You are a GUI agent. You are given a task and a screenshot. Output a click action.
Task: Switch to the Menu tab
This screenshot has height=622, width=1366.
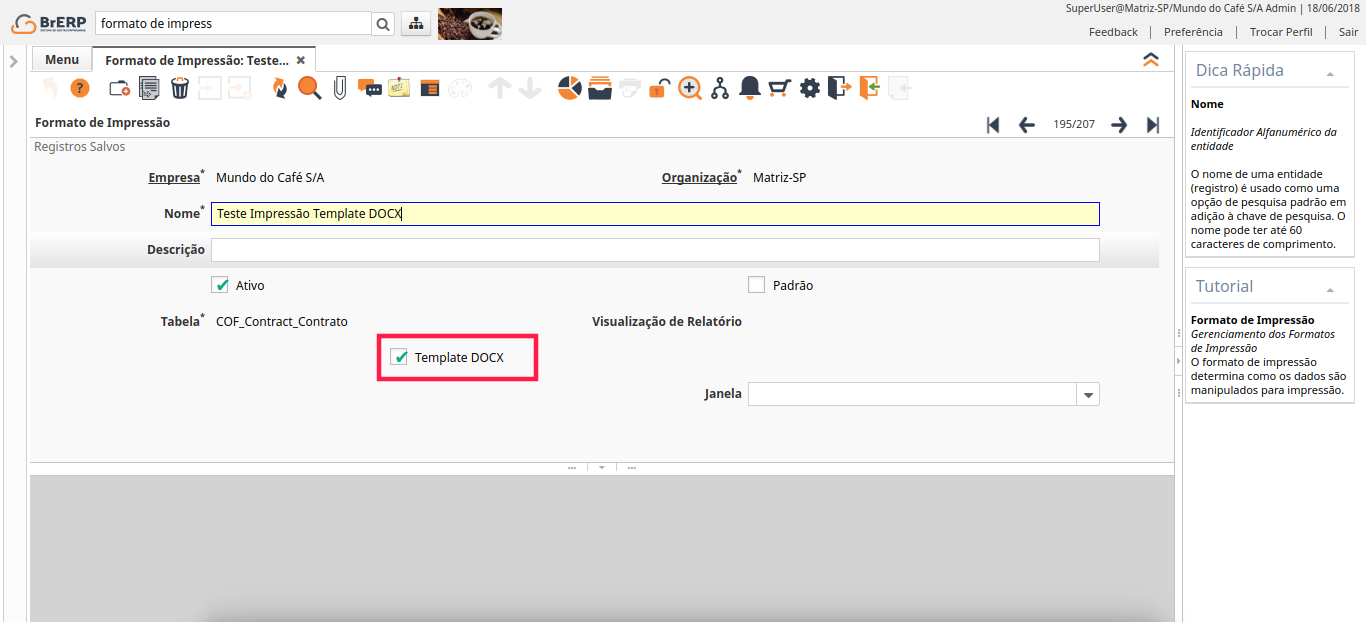point(62,59)
